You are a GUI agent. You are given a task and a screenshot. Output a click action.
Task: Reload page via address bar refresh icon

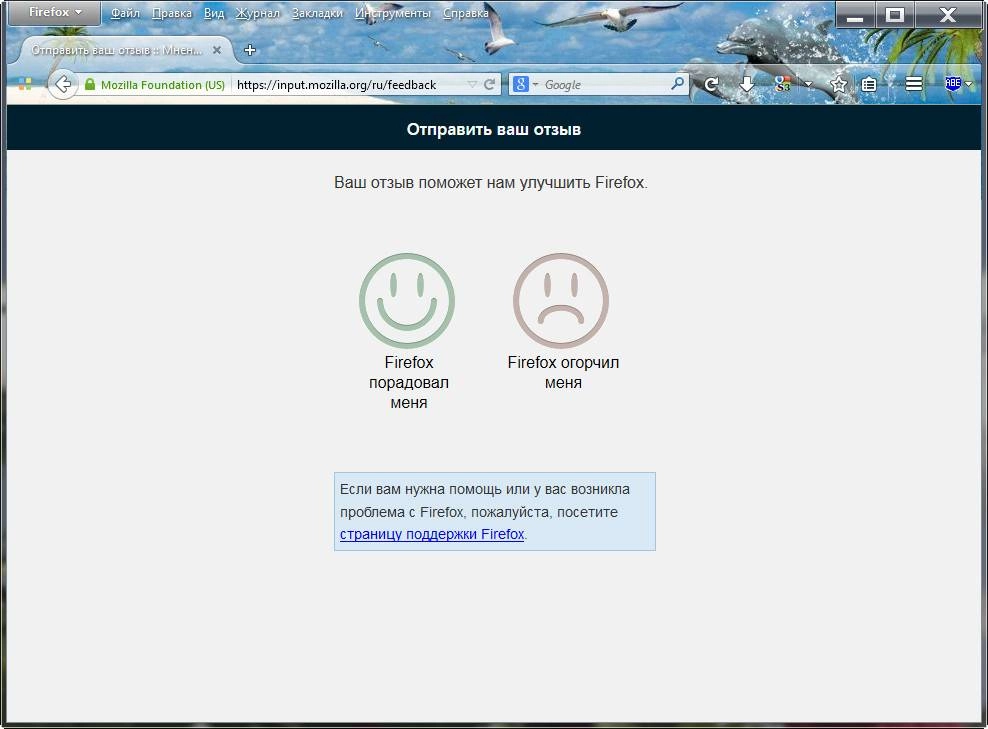click(490, 84)
